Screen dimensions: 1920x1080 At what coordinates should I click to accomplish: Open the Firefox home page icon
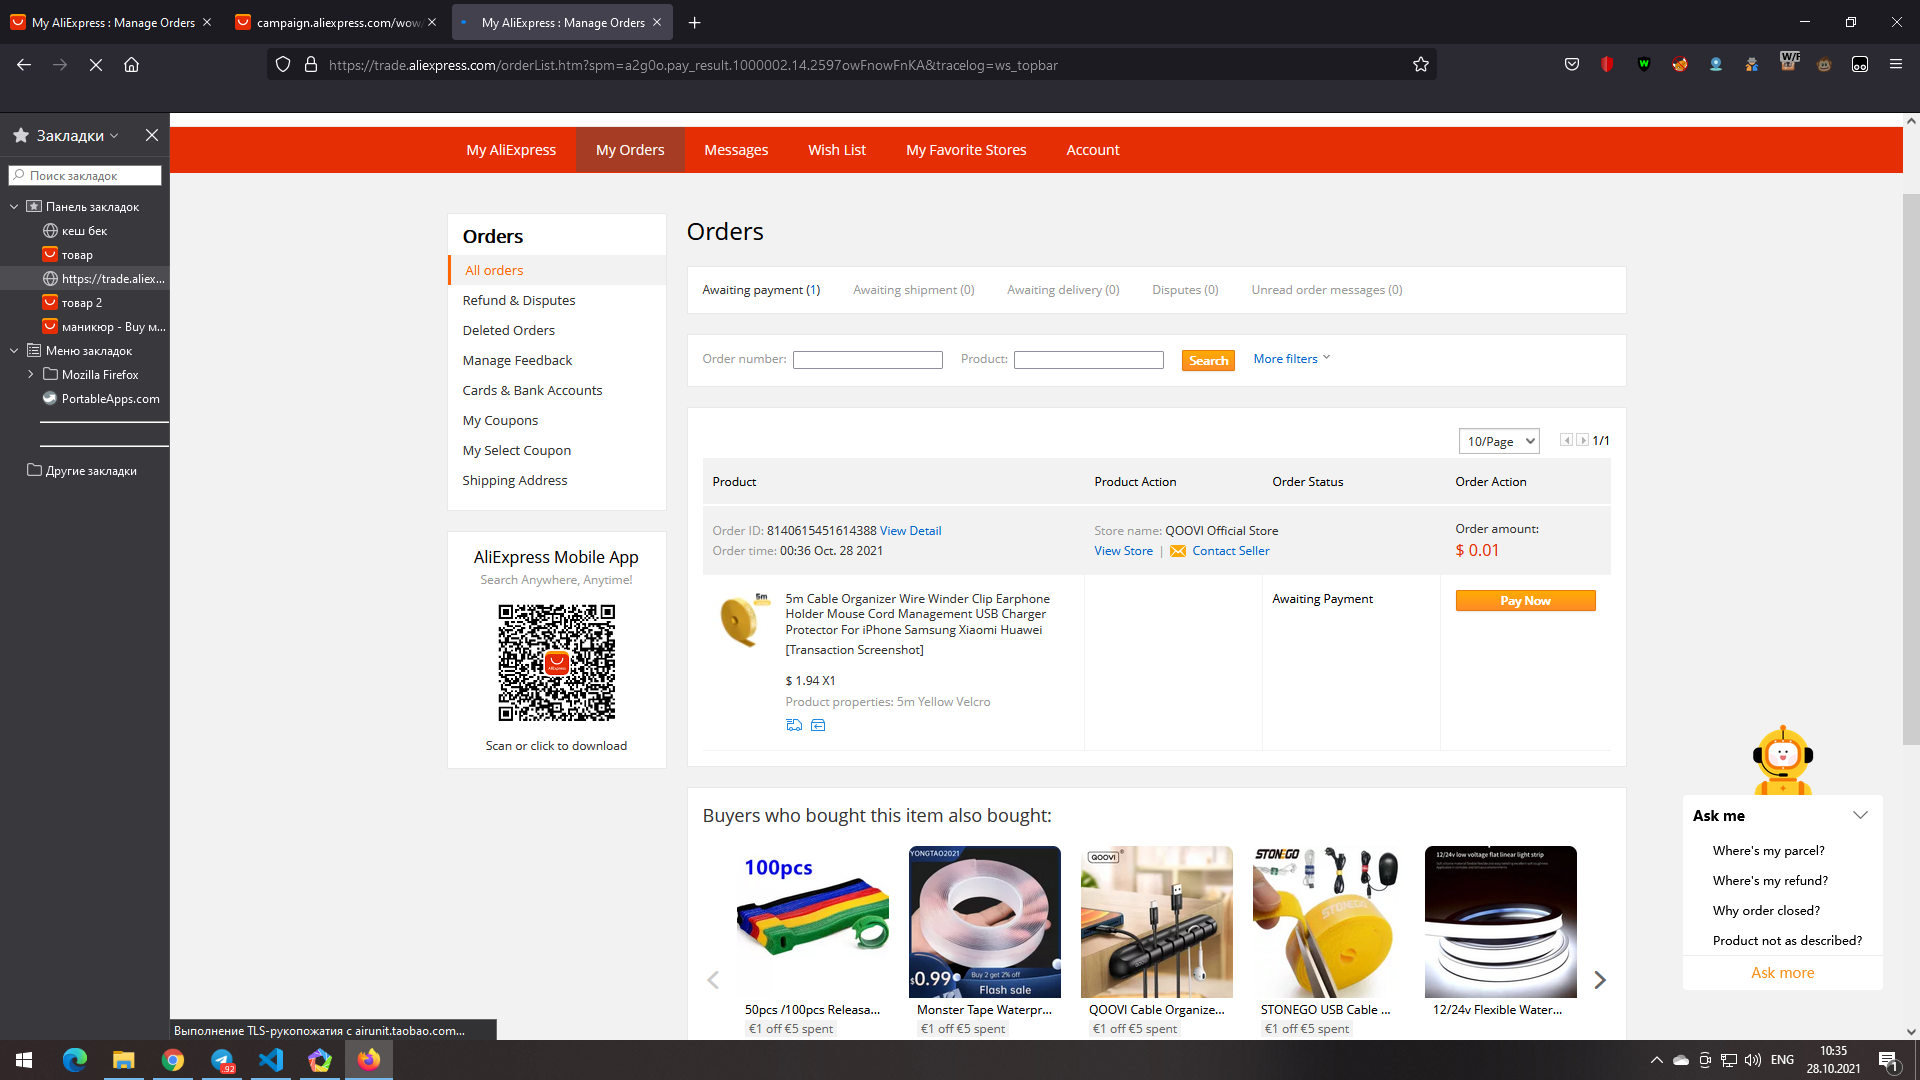tap(131, 65)
